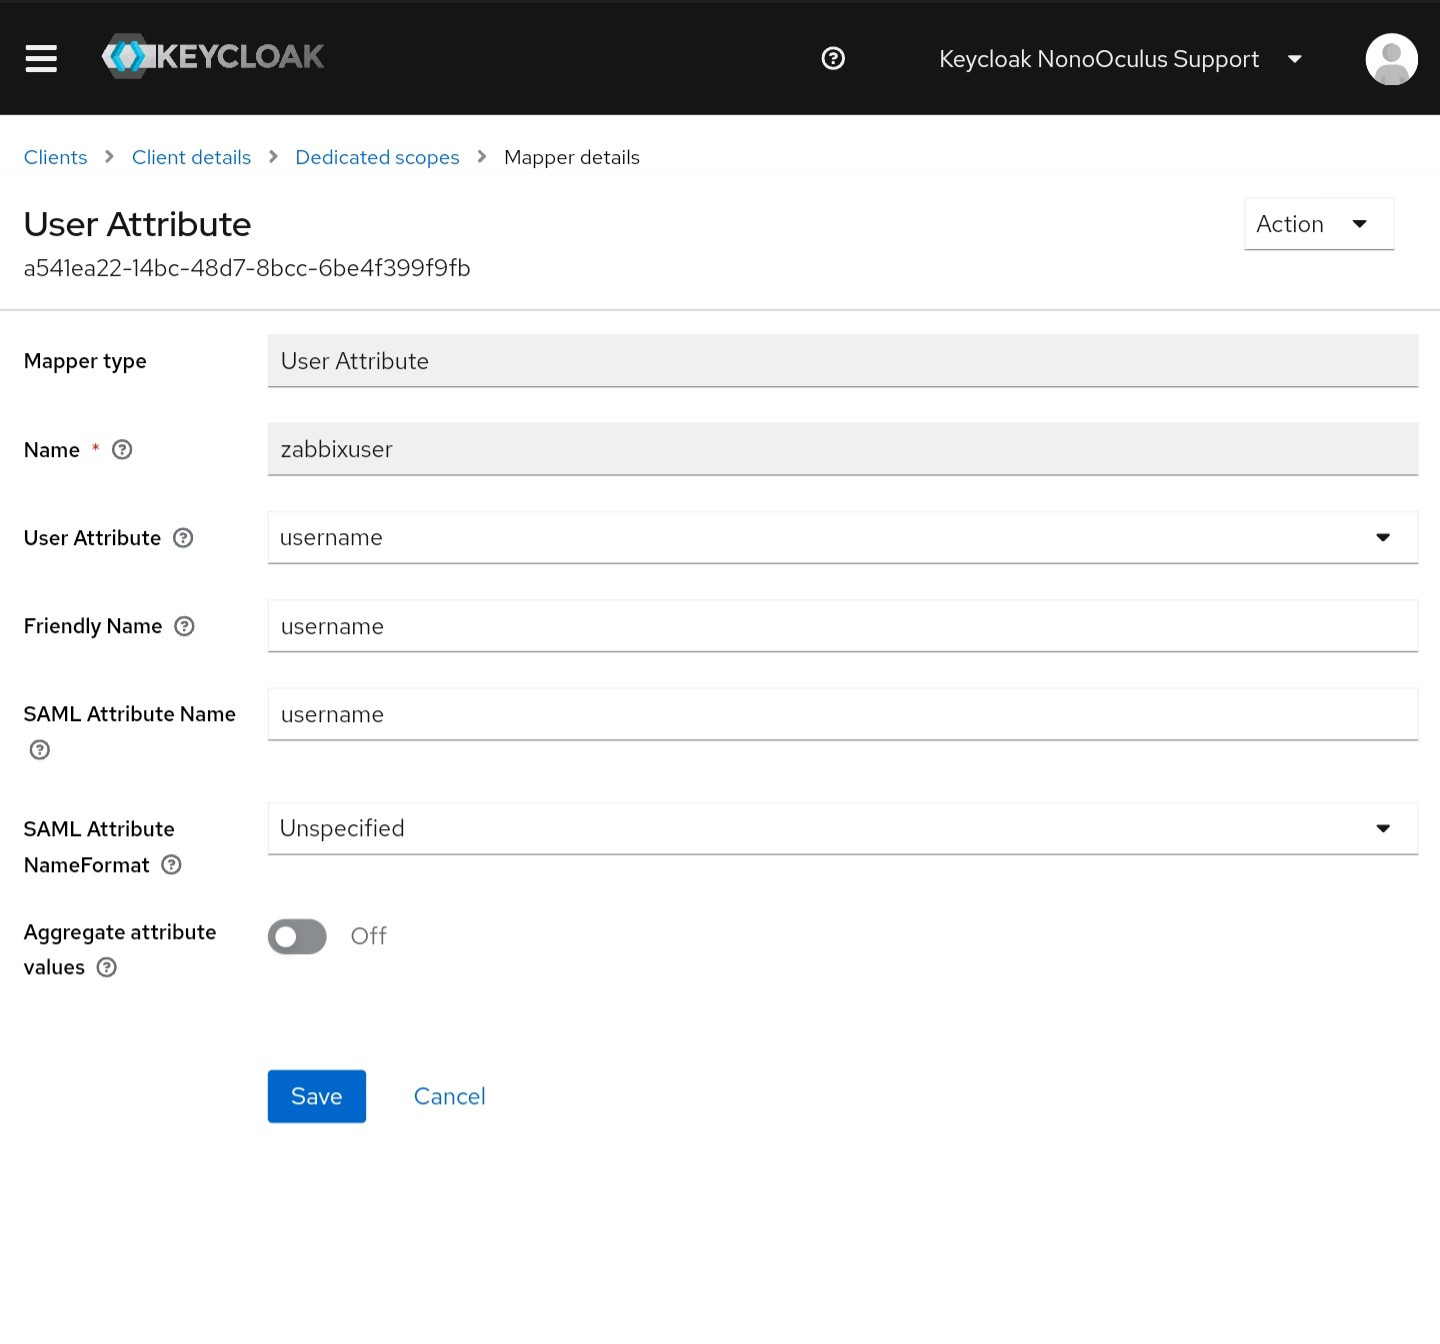Open SAML Attribute NameFormat dropdown
Screen dimensions: 1440x1344
[842, 828]
